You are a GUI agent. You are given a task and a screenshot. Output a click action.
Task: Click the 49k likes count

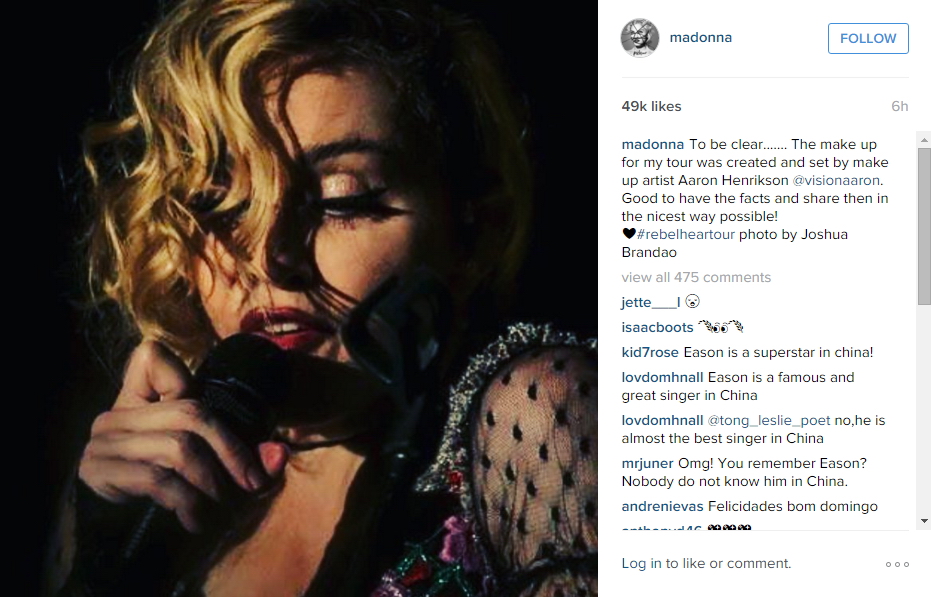[x=651, y=106]
